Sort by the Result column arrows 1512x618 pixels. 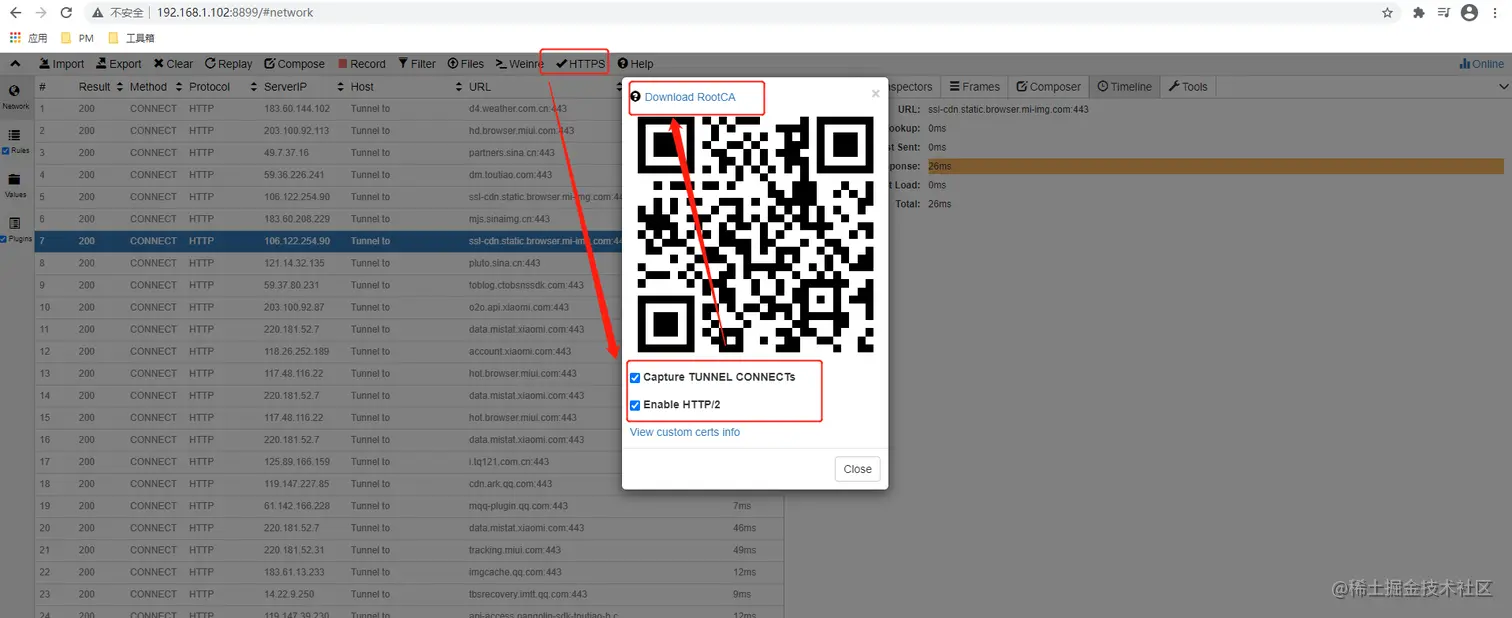click(x=119, y=87)
